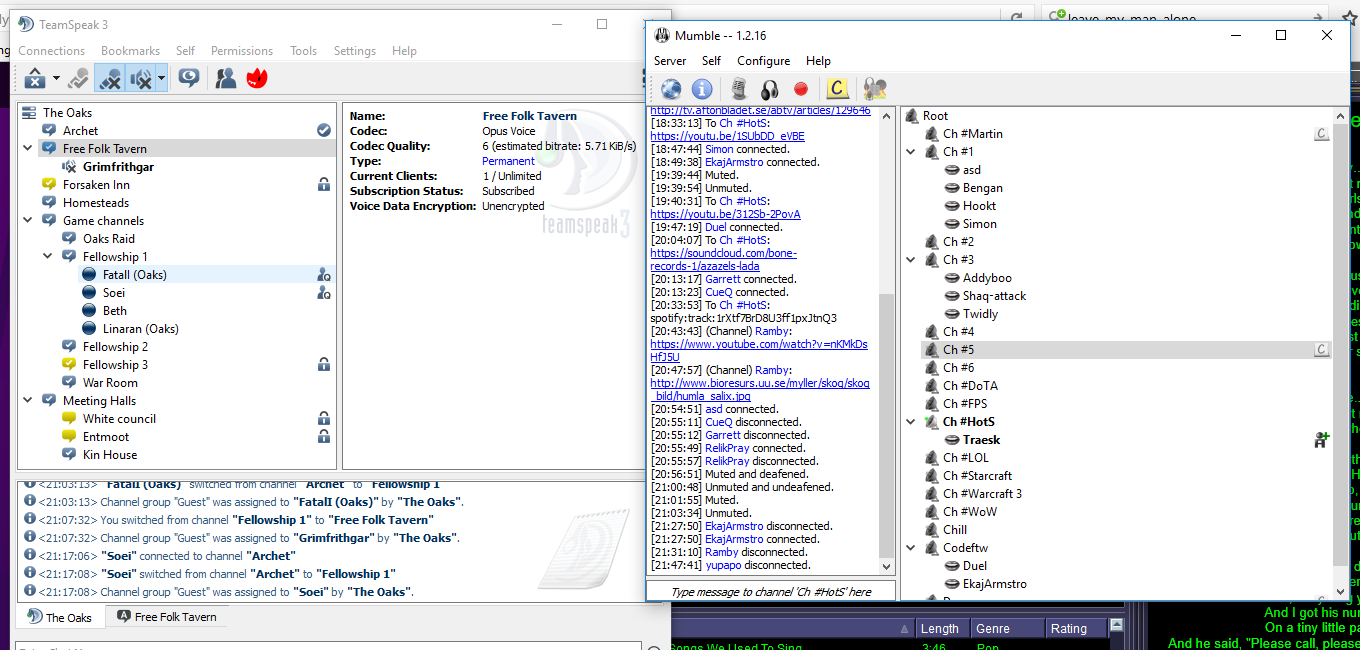This screenshot has height=650, width=1360.
Task: Show Mumble server information icon
Action: tap(702, 89)
